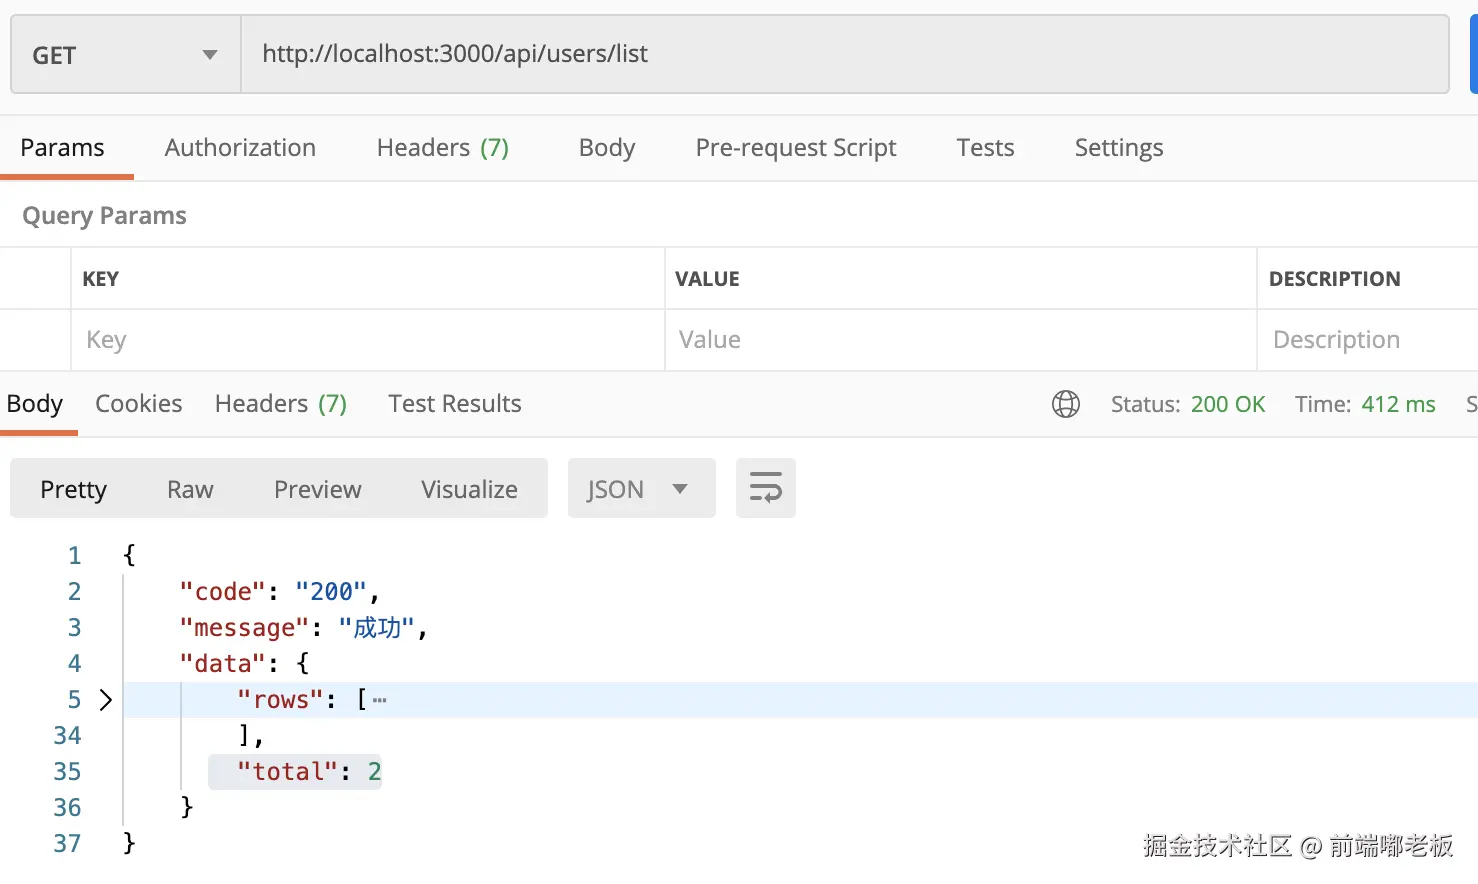Switch response view to Visualize

point(469,489)
